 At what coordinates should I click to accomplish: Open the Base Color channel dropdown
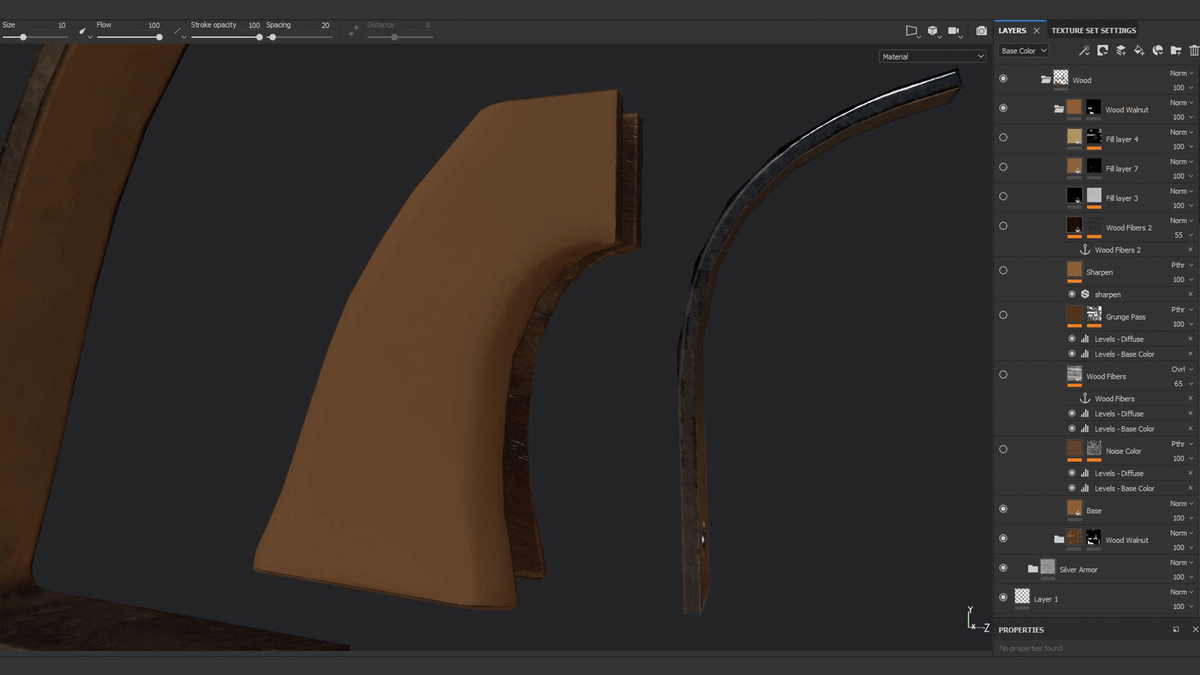(1023, 51)
